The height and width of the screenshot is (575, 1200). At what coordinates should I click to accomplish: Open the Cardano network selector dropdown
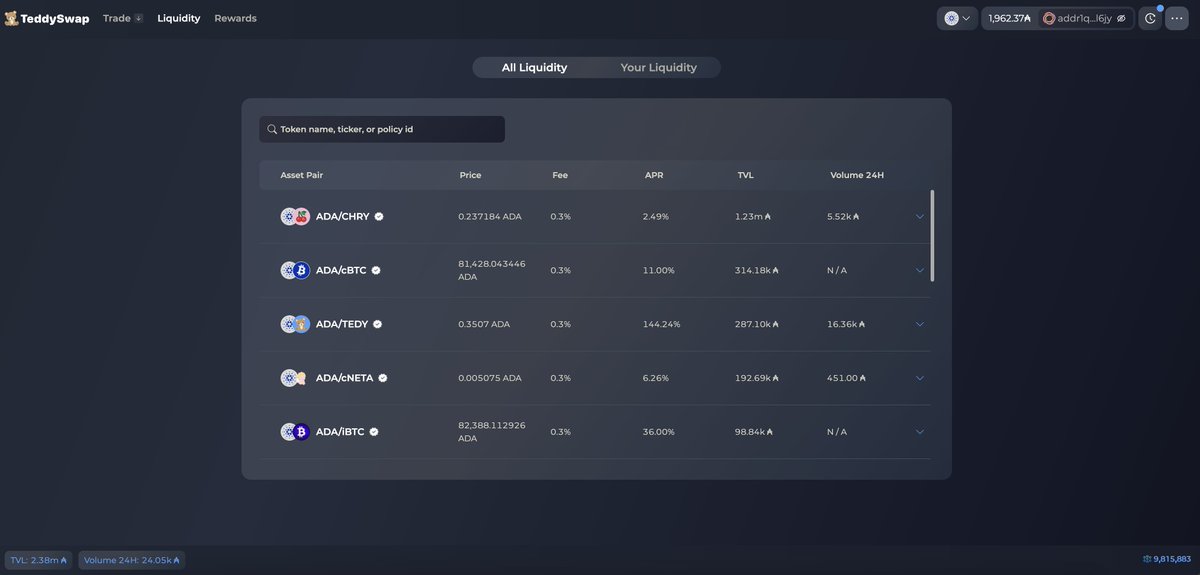957,18
